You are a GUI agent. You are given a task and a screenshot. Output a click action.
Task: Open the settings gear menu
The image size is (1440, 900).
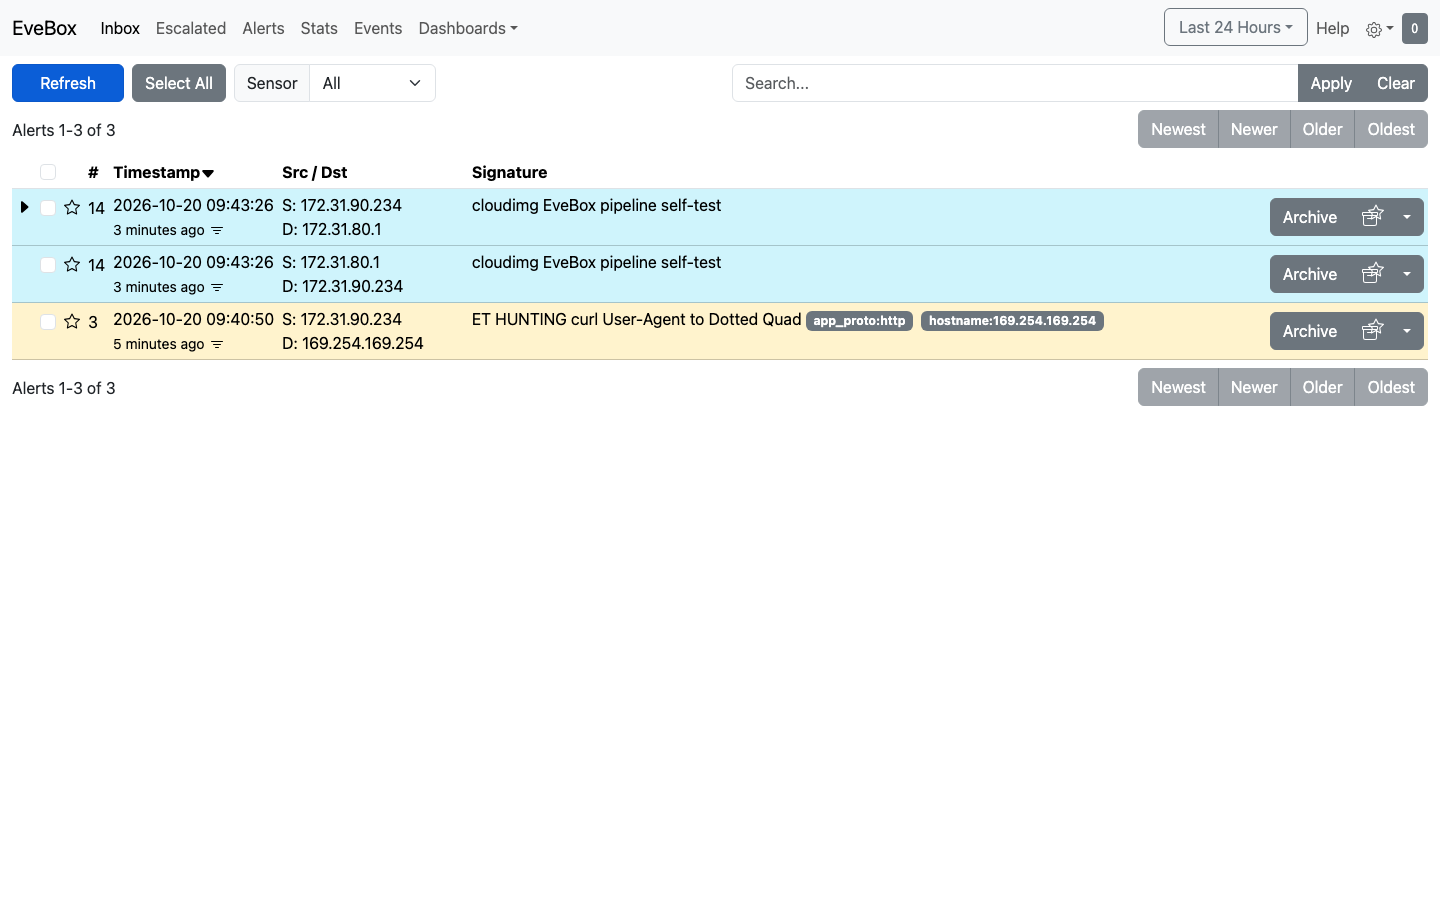[x=1379, y=29]
